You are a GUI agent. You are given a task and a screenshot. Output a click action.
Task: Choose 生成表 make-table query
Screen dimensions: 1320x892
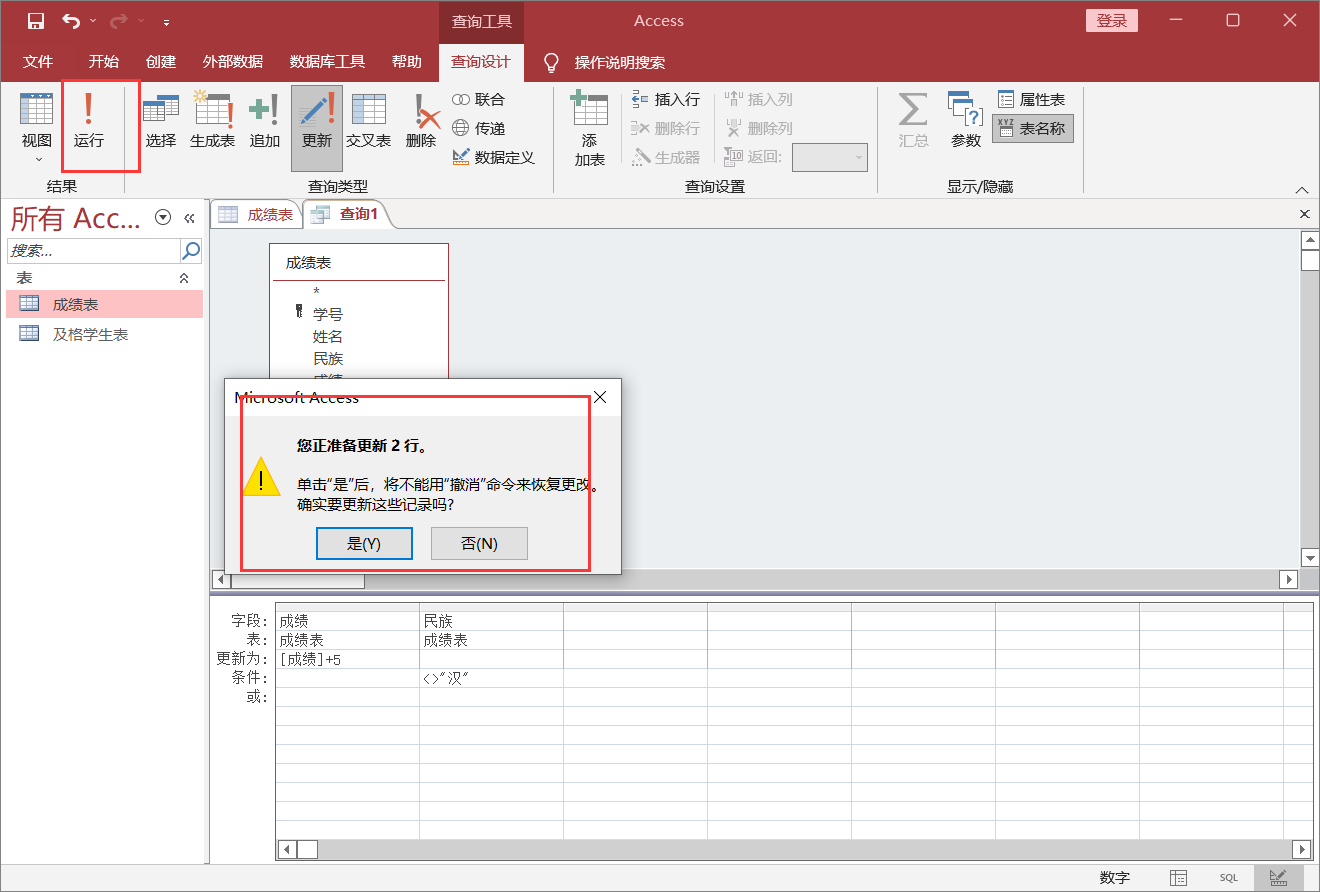coord(212,120)
